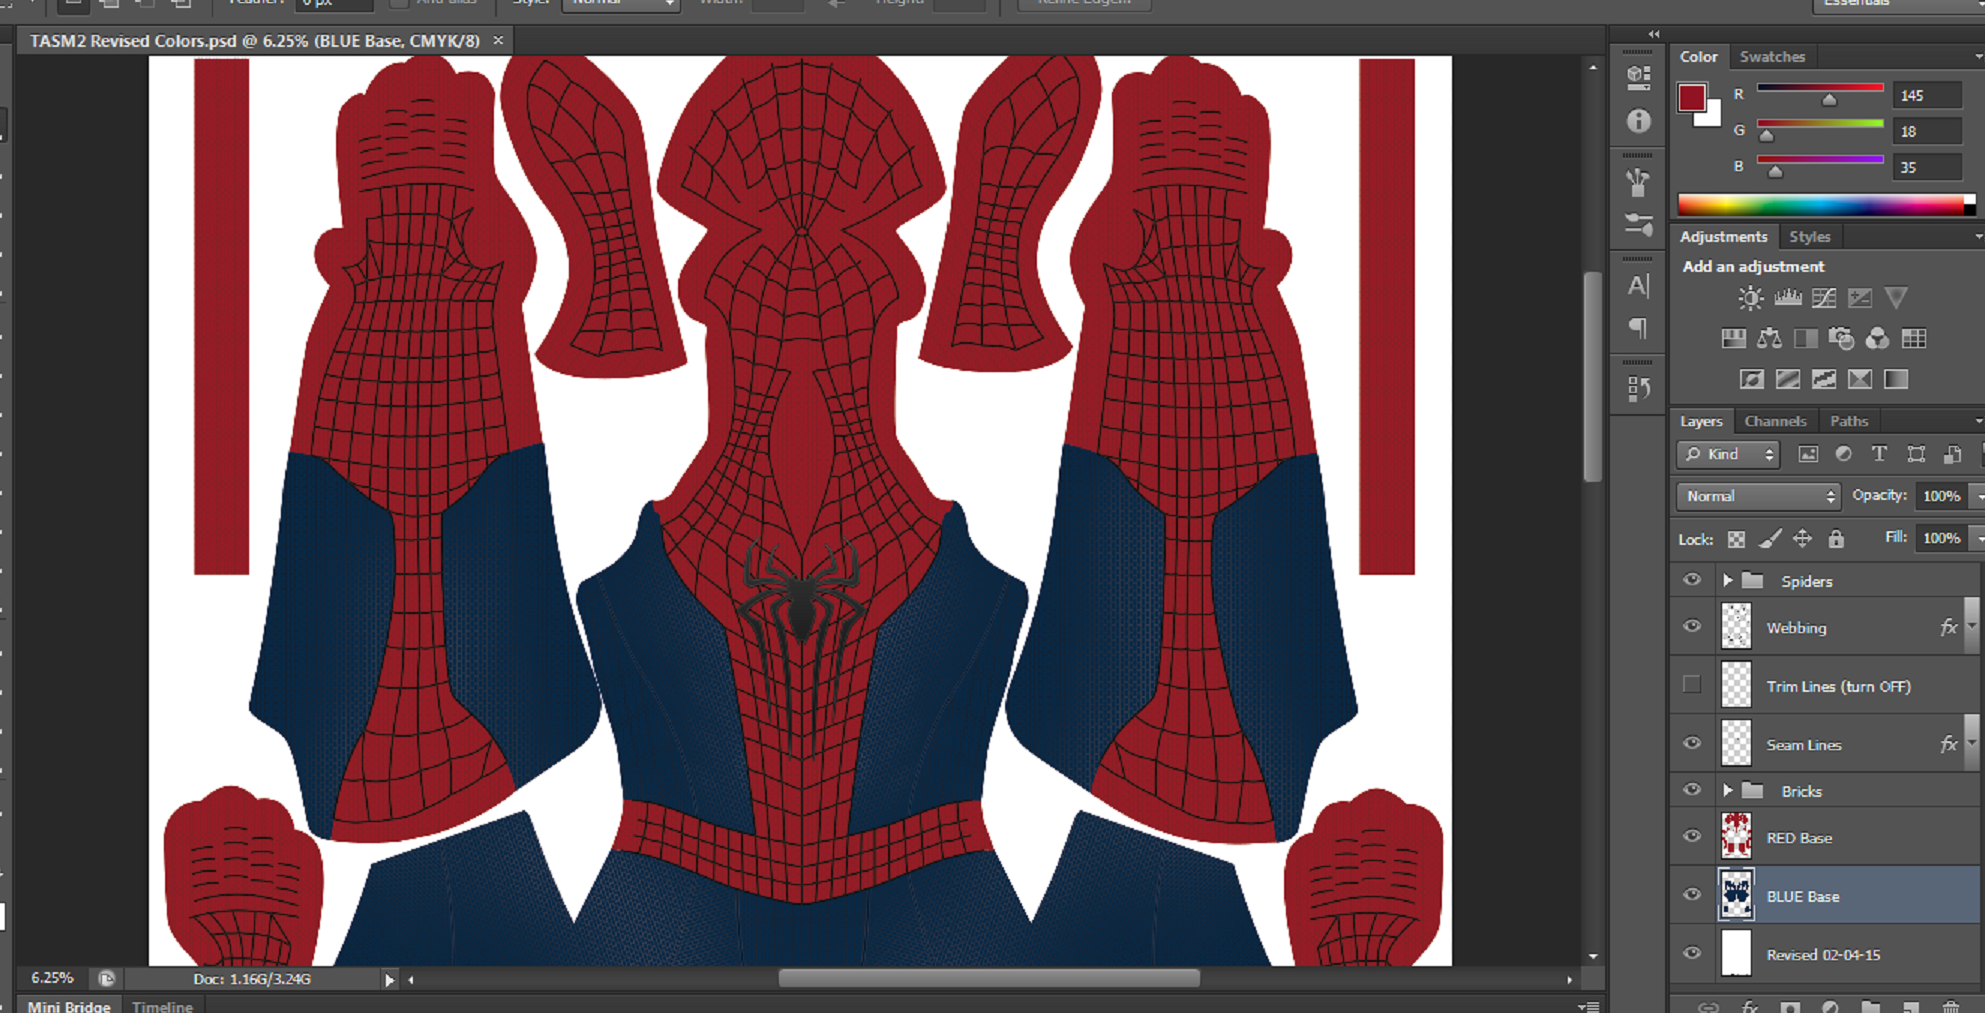Open the Timeline tab
Image resolution: width=1985 pixels, height=1013 pixels.
tap(162, 1006)
